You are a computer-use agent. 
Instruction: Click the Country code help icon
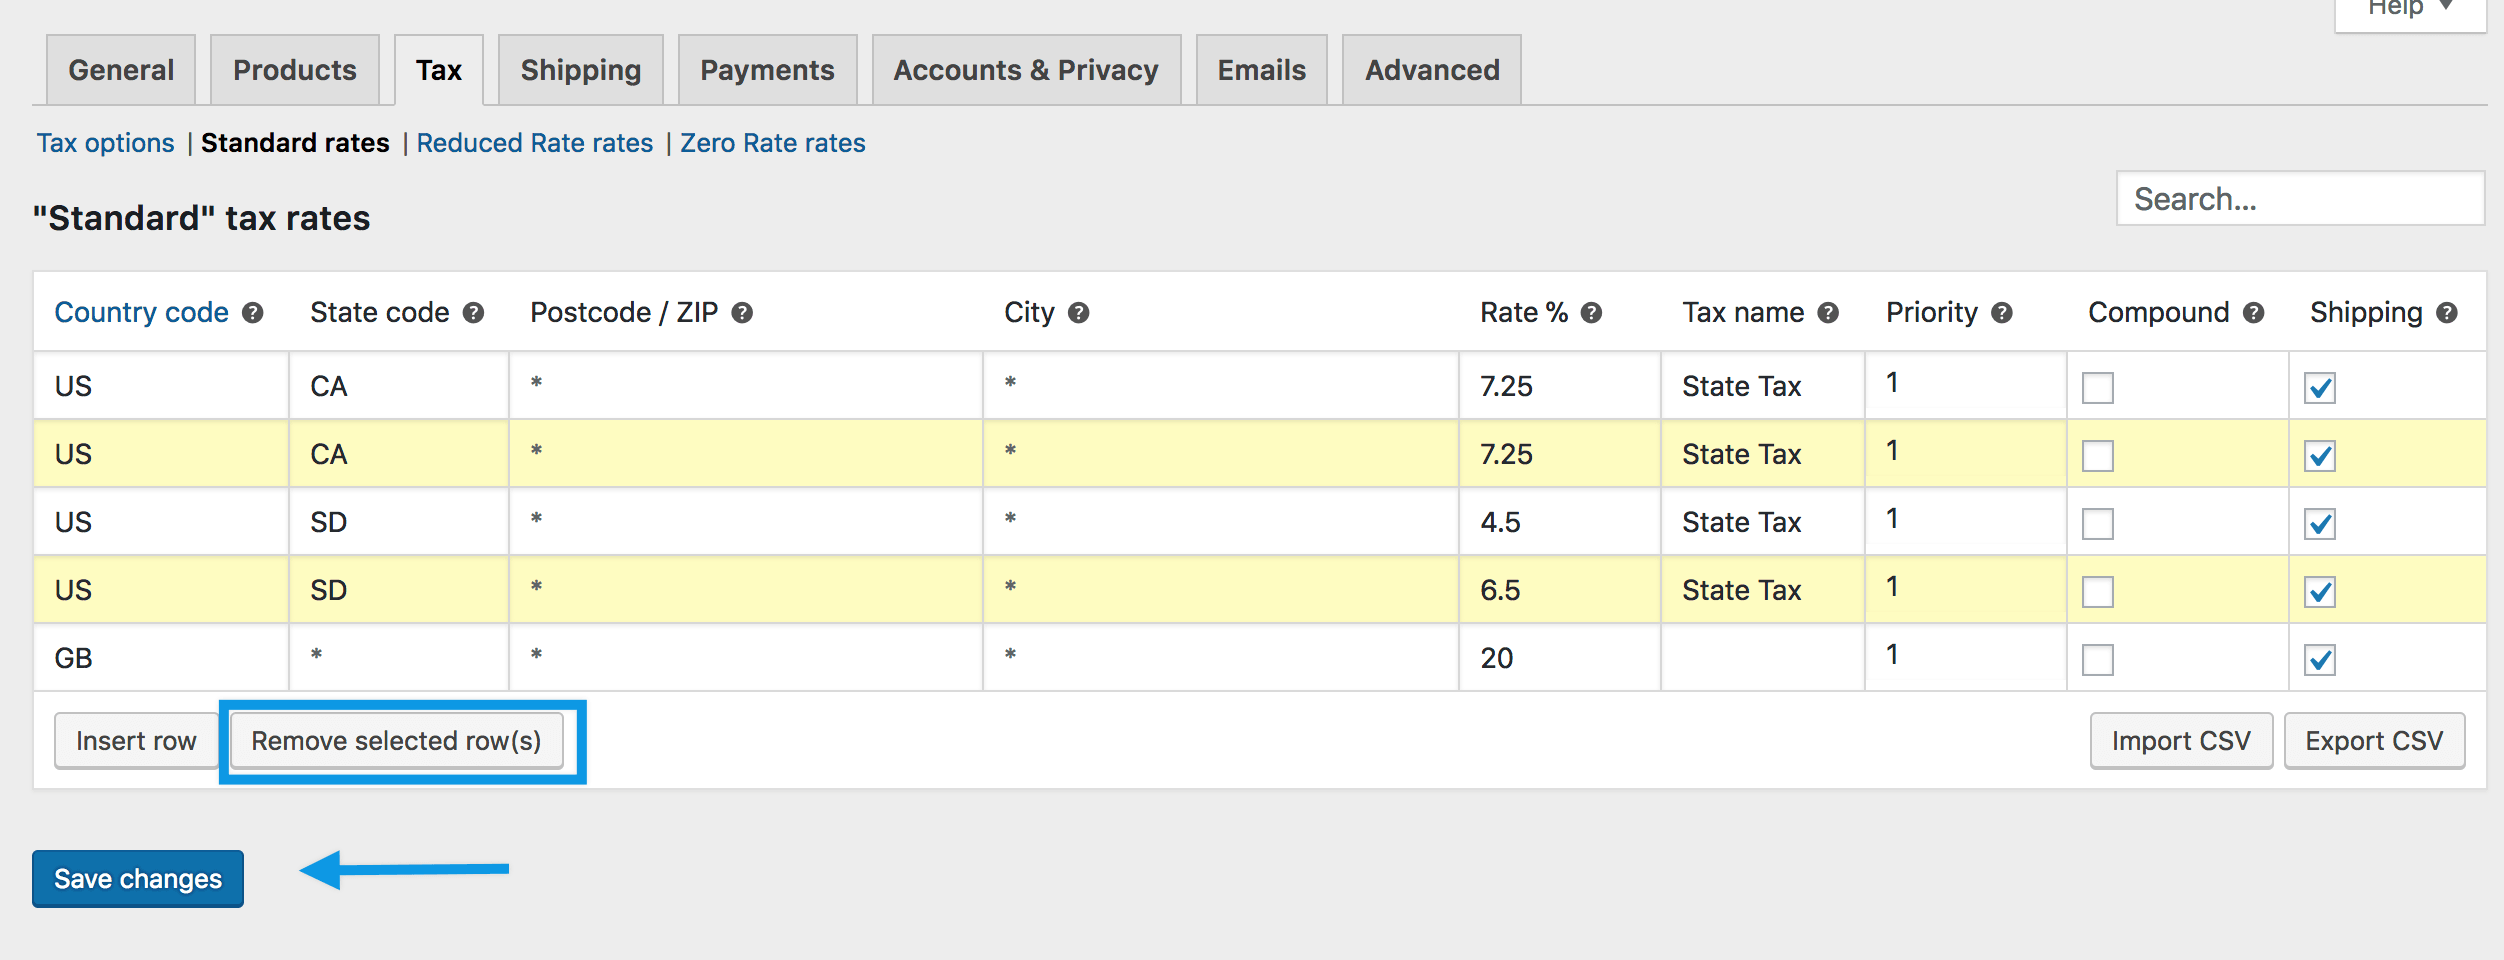click(x=253, y=313)
